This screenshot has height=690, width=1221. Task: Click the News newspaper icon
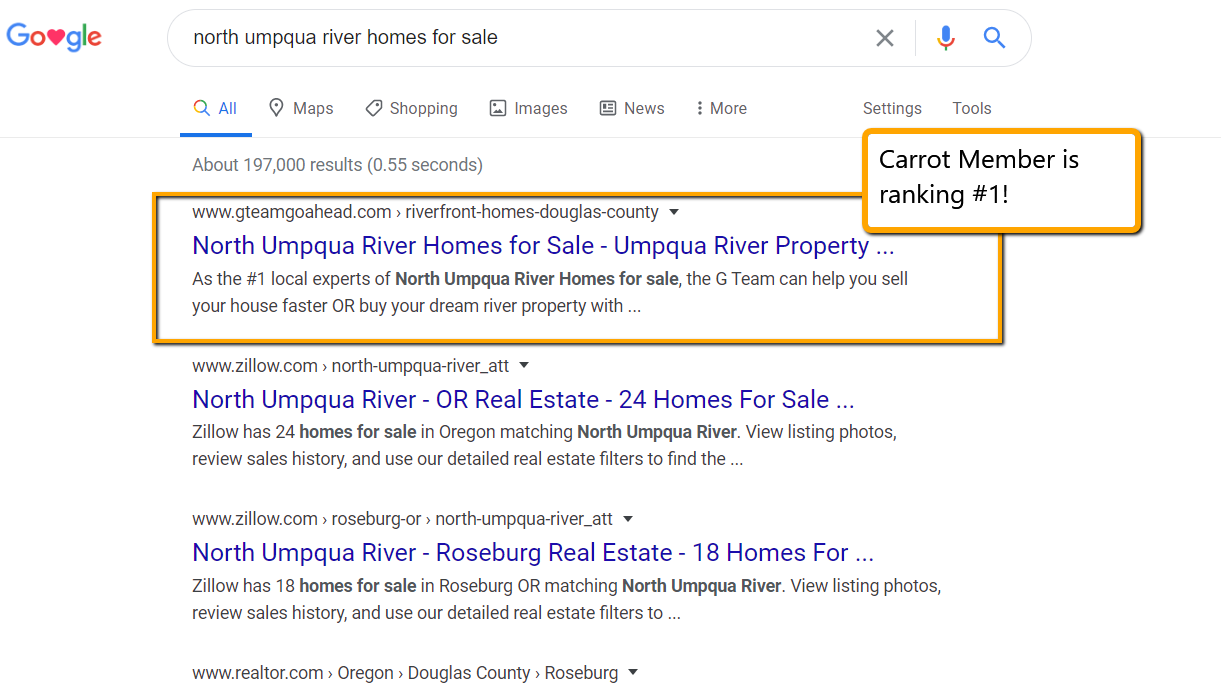[607, 108]
